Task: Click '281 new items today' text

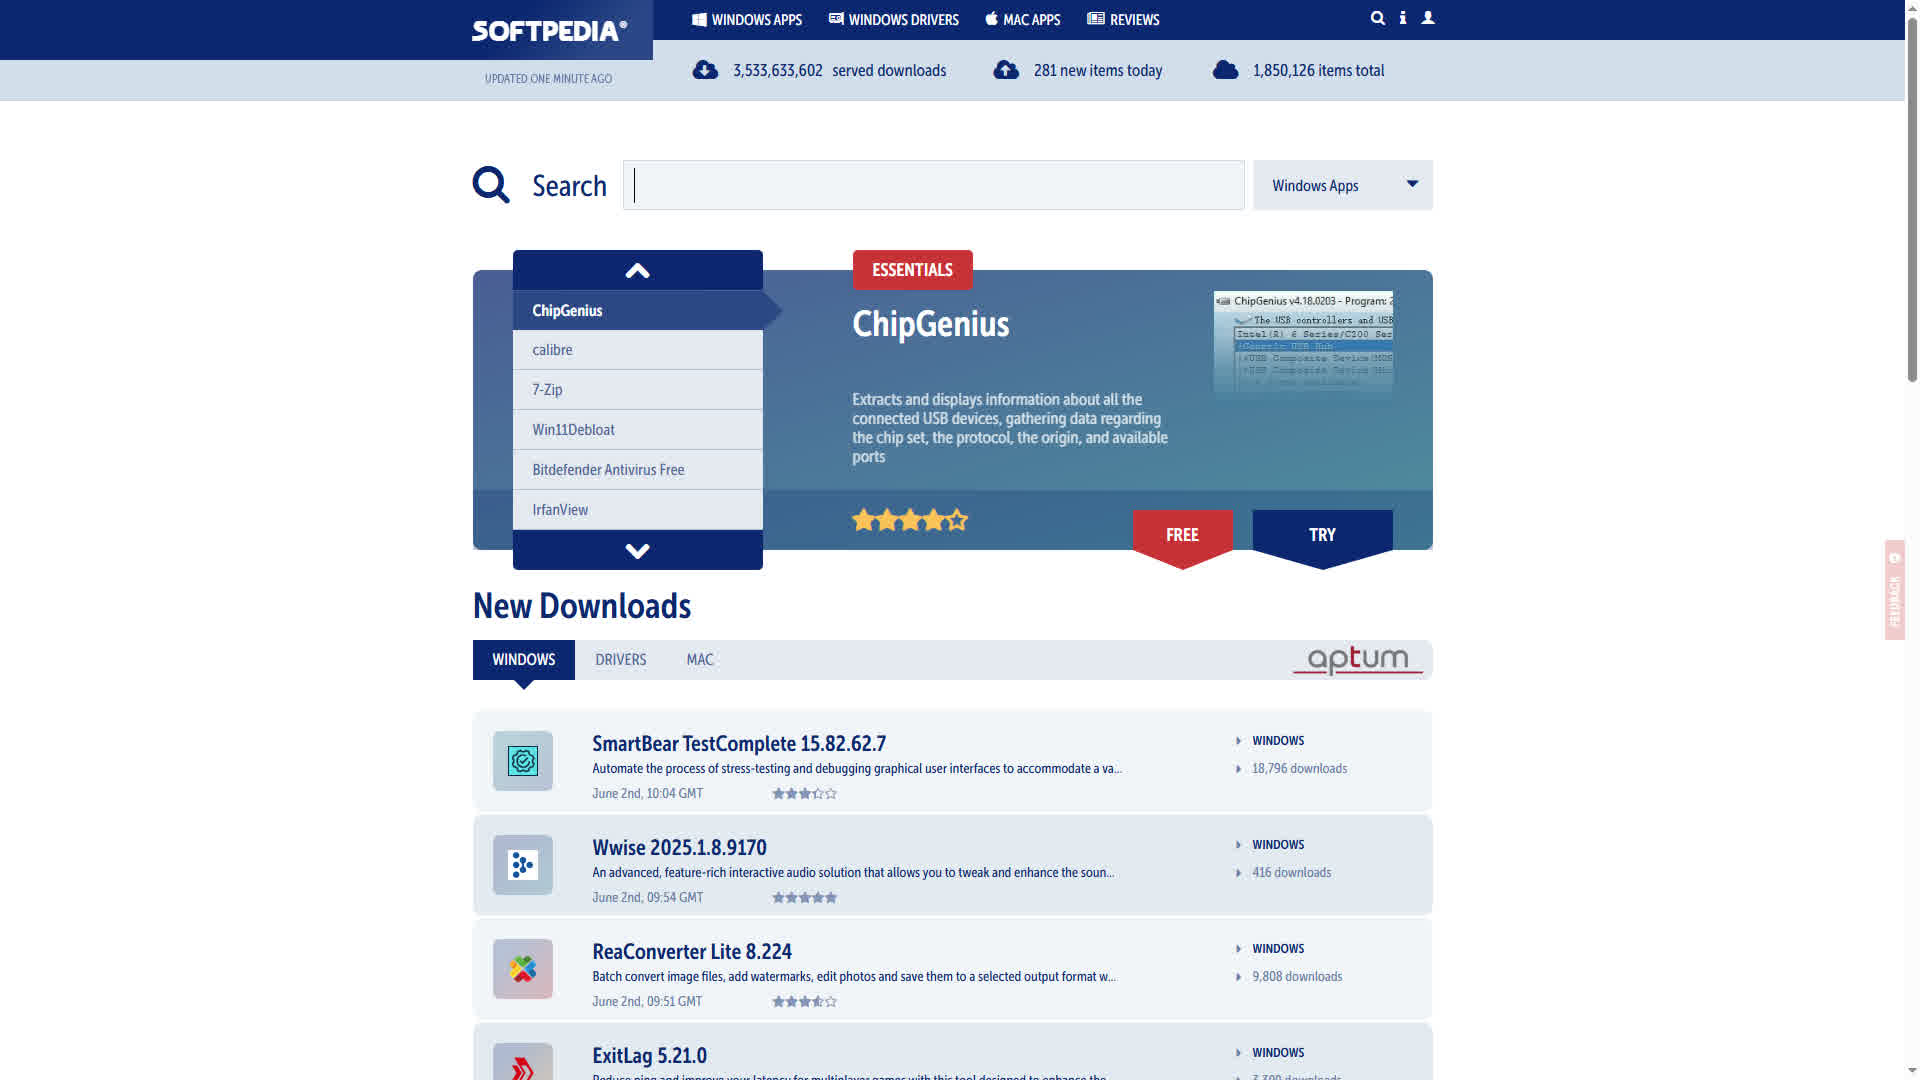Action: click(1098, 70)
